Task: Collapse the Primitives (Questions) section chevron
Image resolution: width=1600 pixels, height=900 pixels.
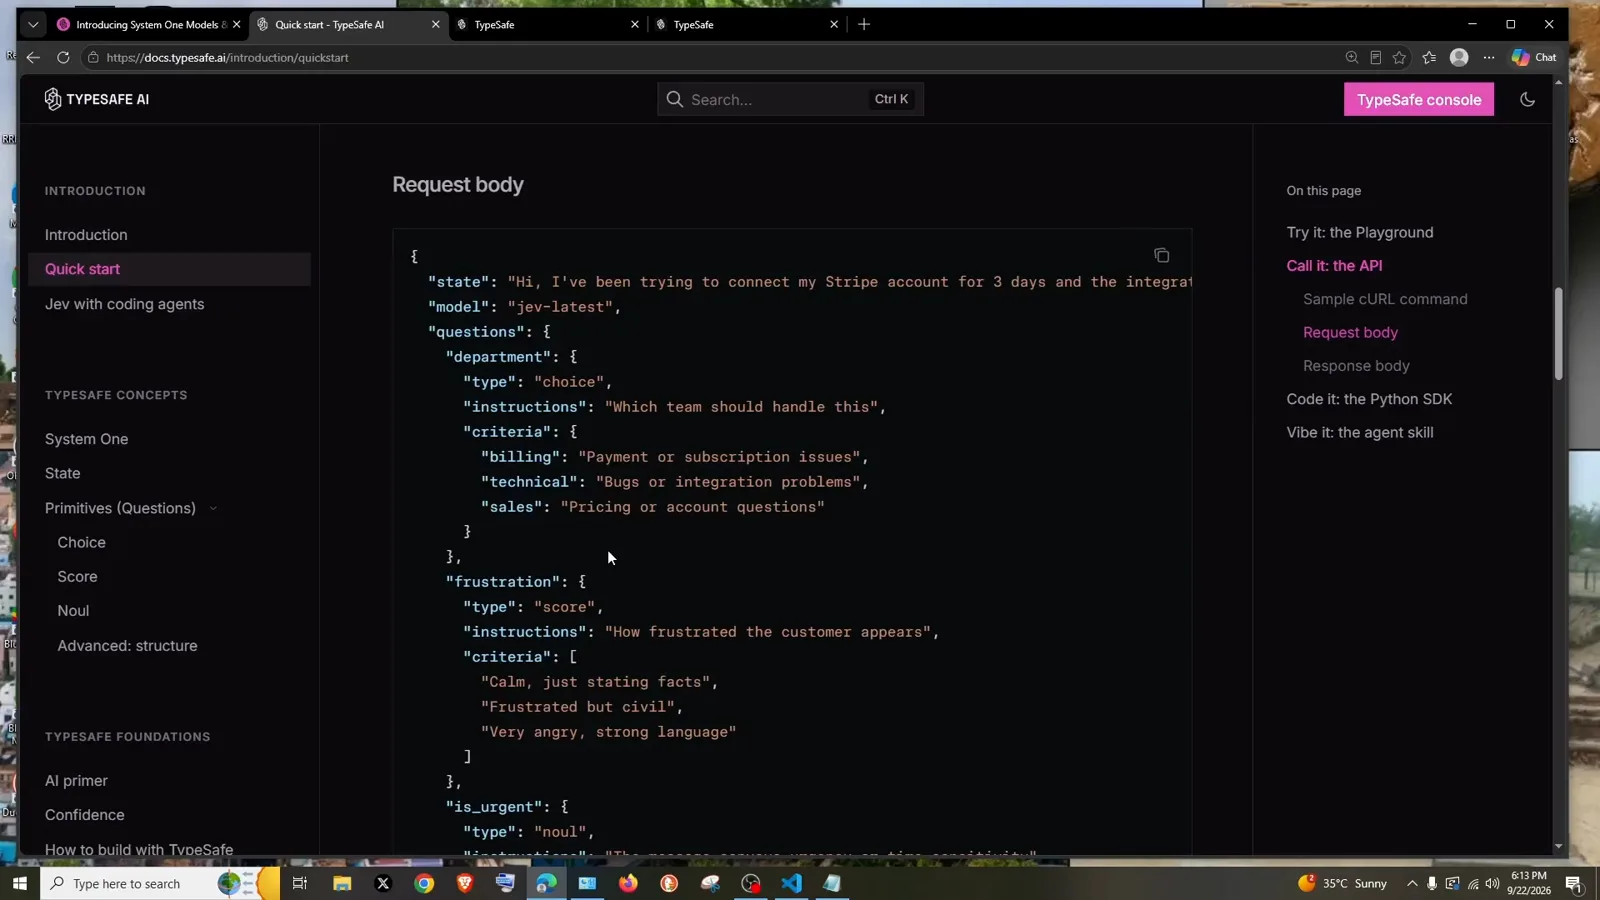Action: pyautogui.click(x=213, y=509)
